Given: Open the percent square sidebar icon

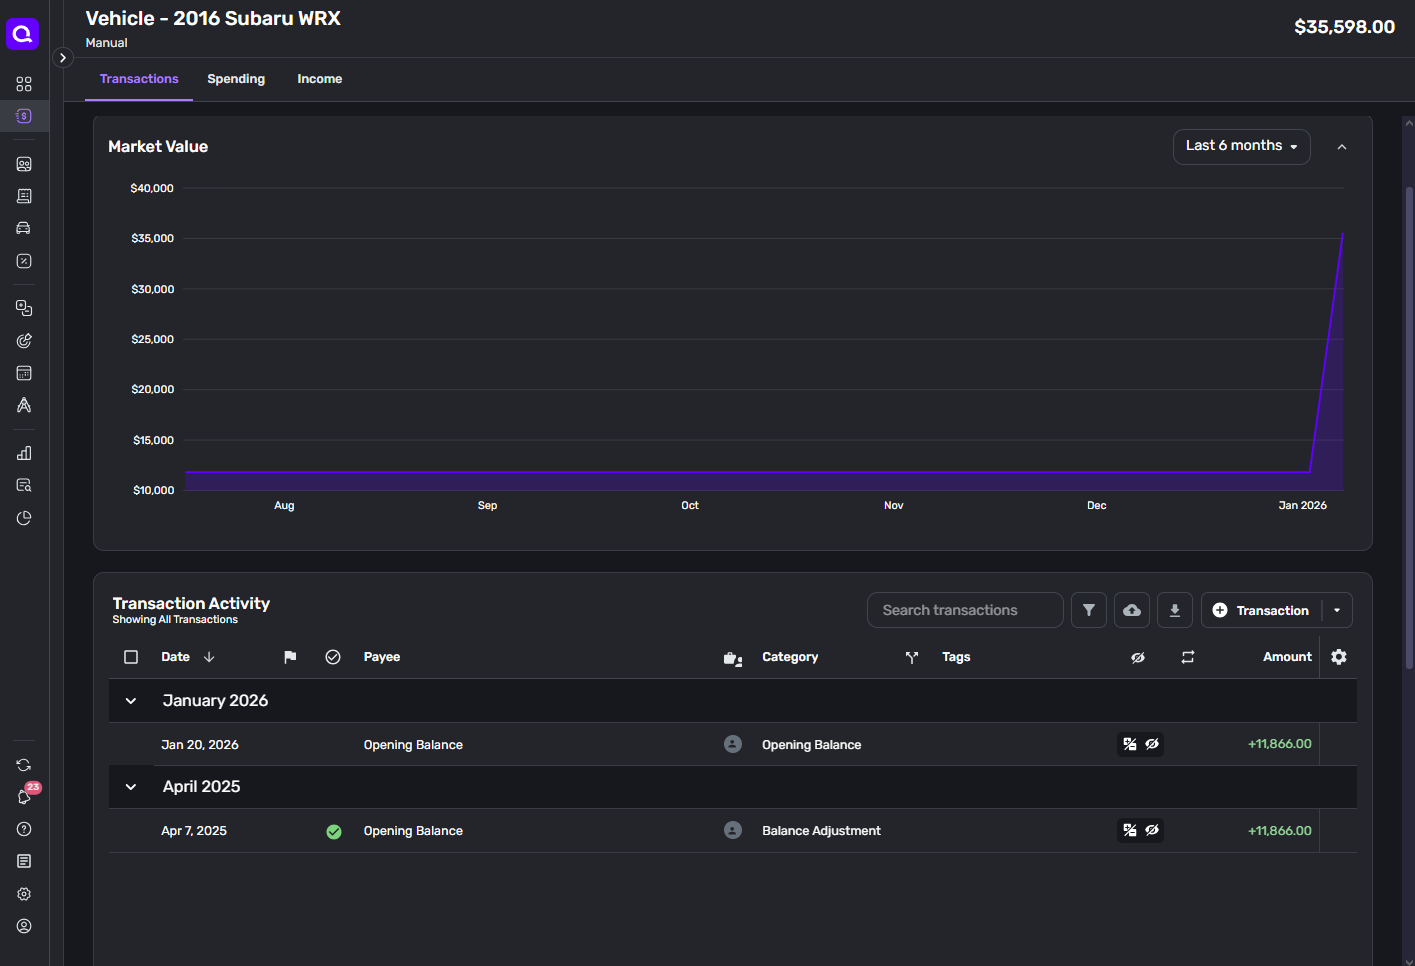Looking at the screenshot, I should coord(24,261).
